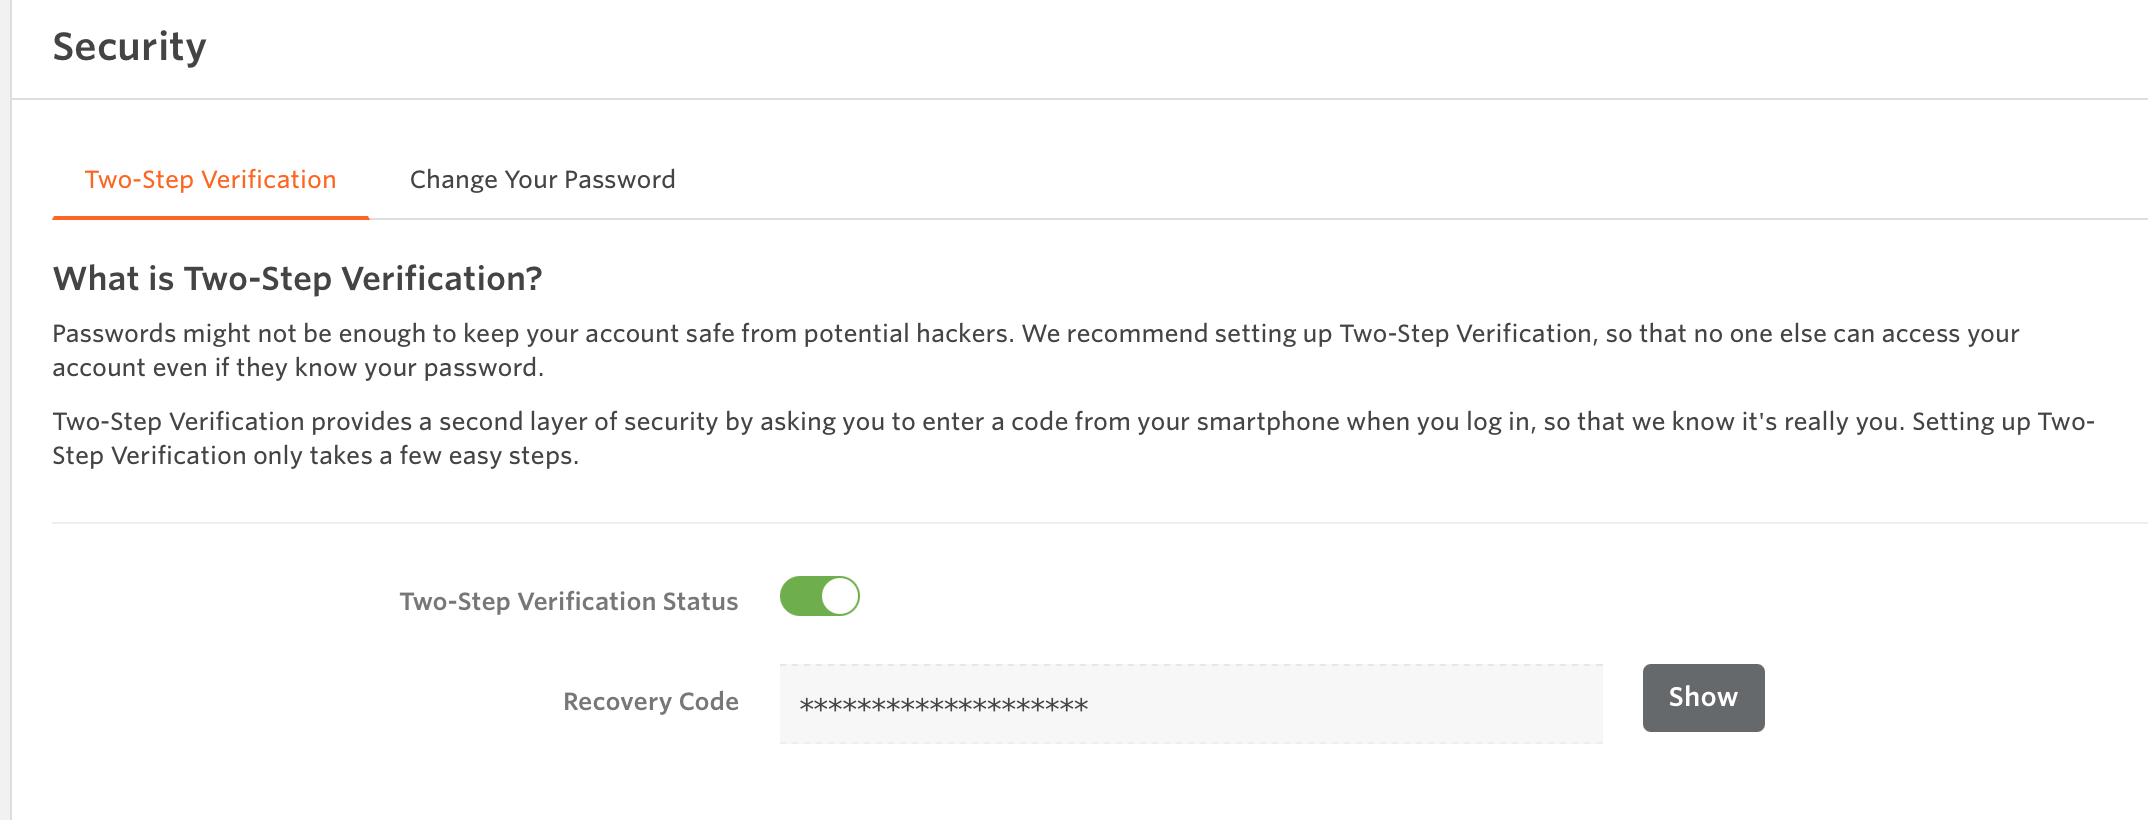2148x820 pixels.
Task: Click the 'What is Two-Step Verification?' heading
Action: pos(297,279)
